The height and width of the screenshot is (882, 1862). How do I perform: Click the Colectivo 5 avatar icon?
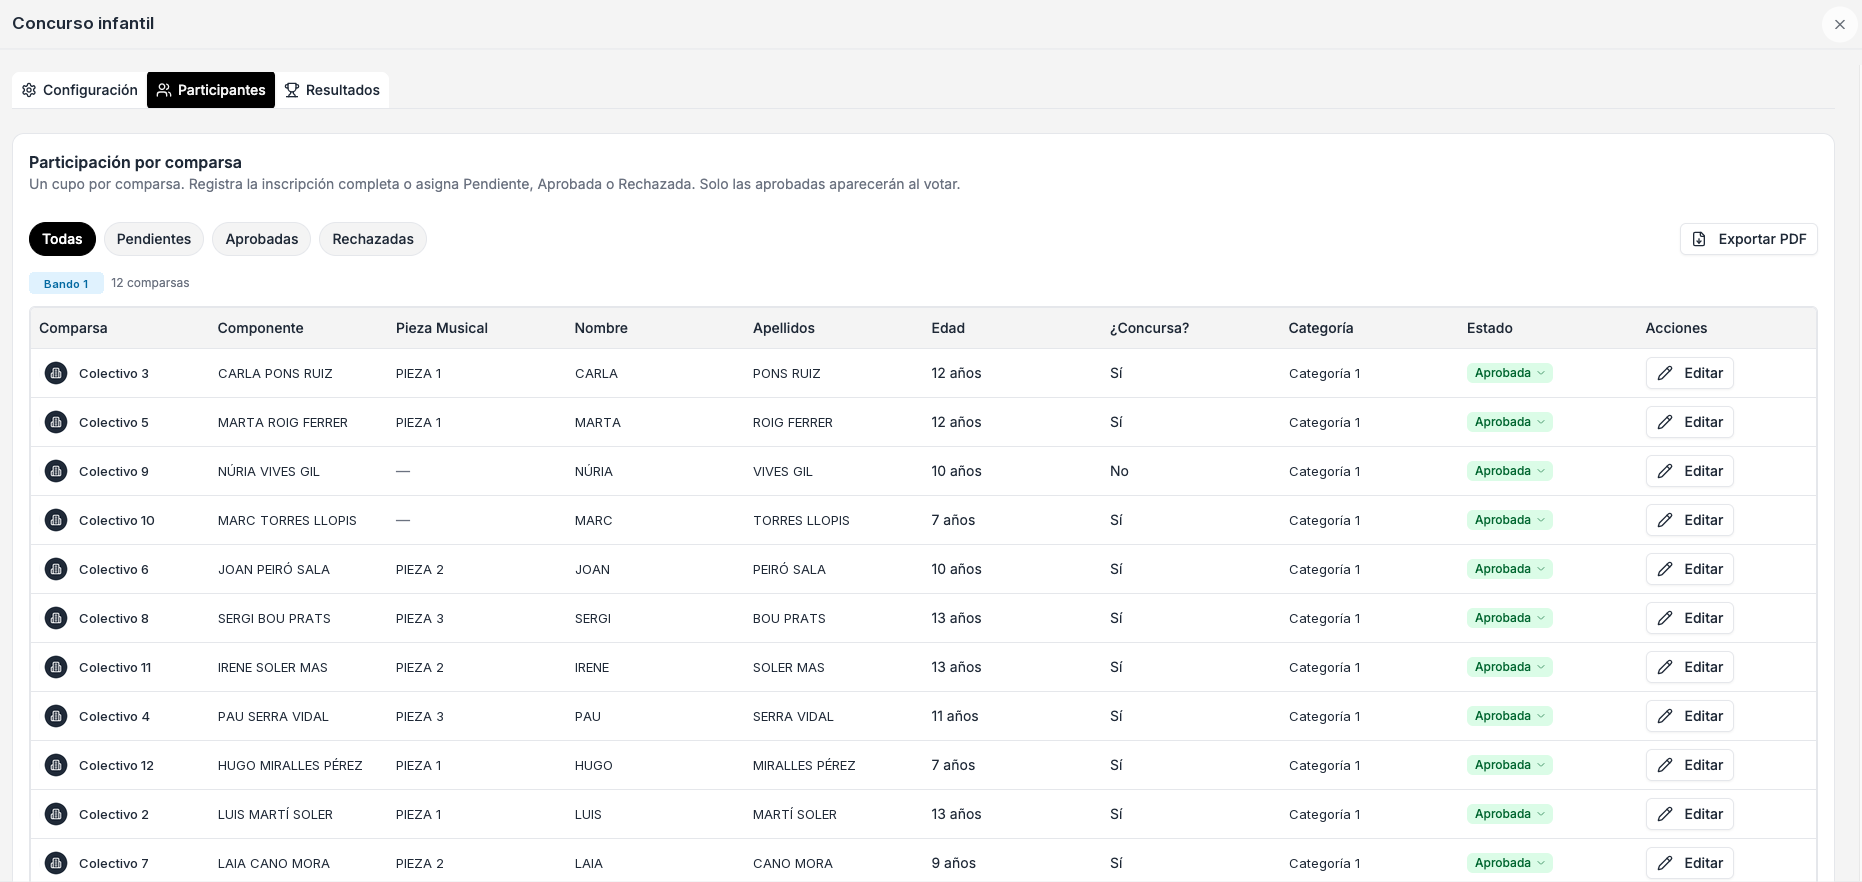coord(56,422)
